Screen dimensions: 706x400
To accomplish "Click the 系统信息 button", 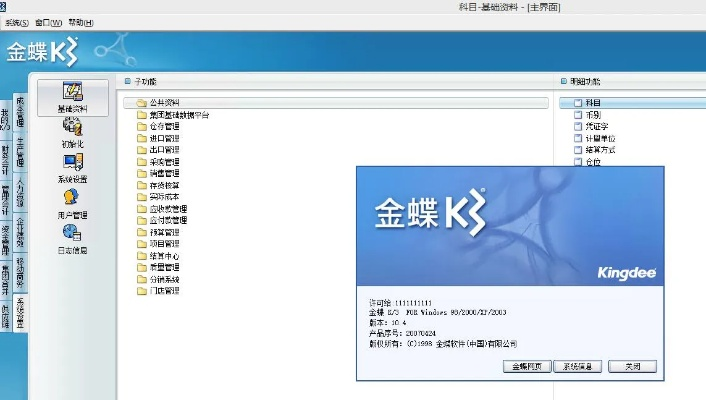I will click(580, 367).
